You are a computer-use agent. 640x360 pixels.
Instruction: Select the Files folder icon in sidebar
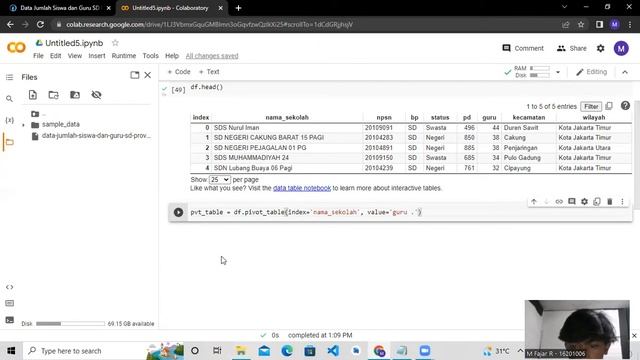point(9,142)
